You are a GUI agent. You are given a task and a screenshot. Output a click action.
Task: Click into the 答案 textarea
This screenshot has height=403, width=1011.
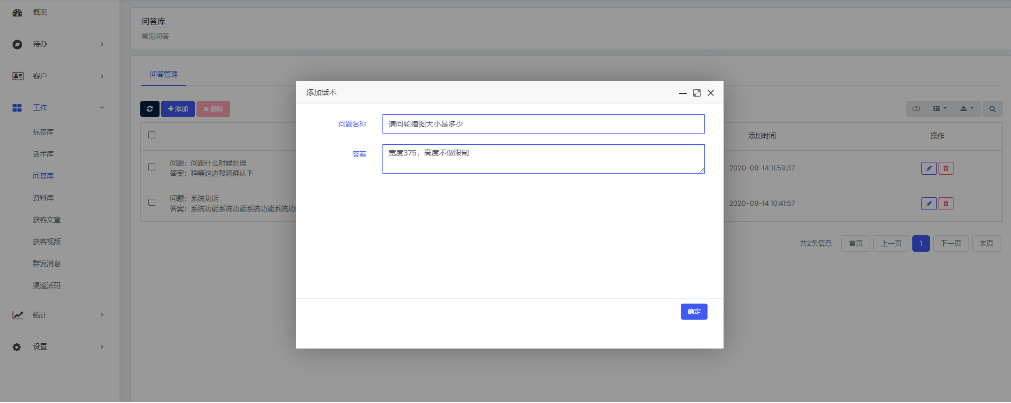tap(543, 158)
